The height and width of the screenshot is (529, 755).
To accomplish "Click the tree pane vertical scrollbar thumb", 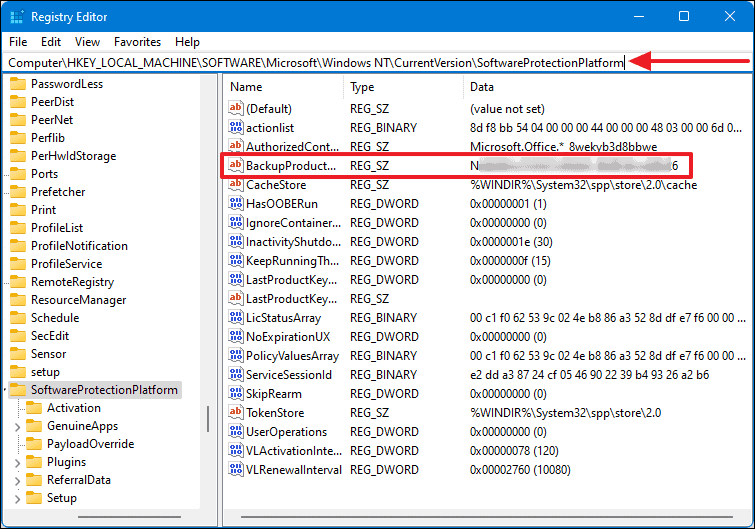I will pos(210,420).
